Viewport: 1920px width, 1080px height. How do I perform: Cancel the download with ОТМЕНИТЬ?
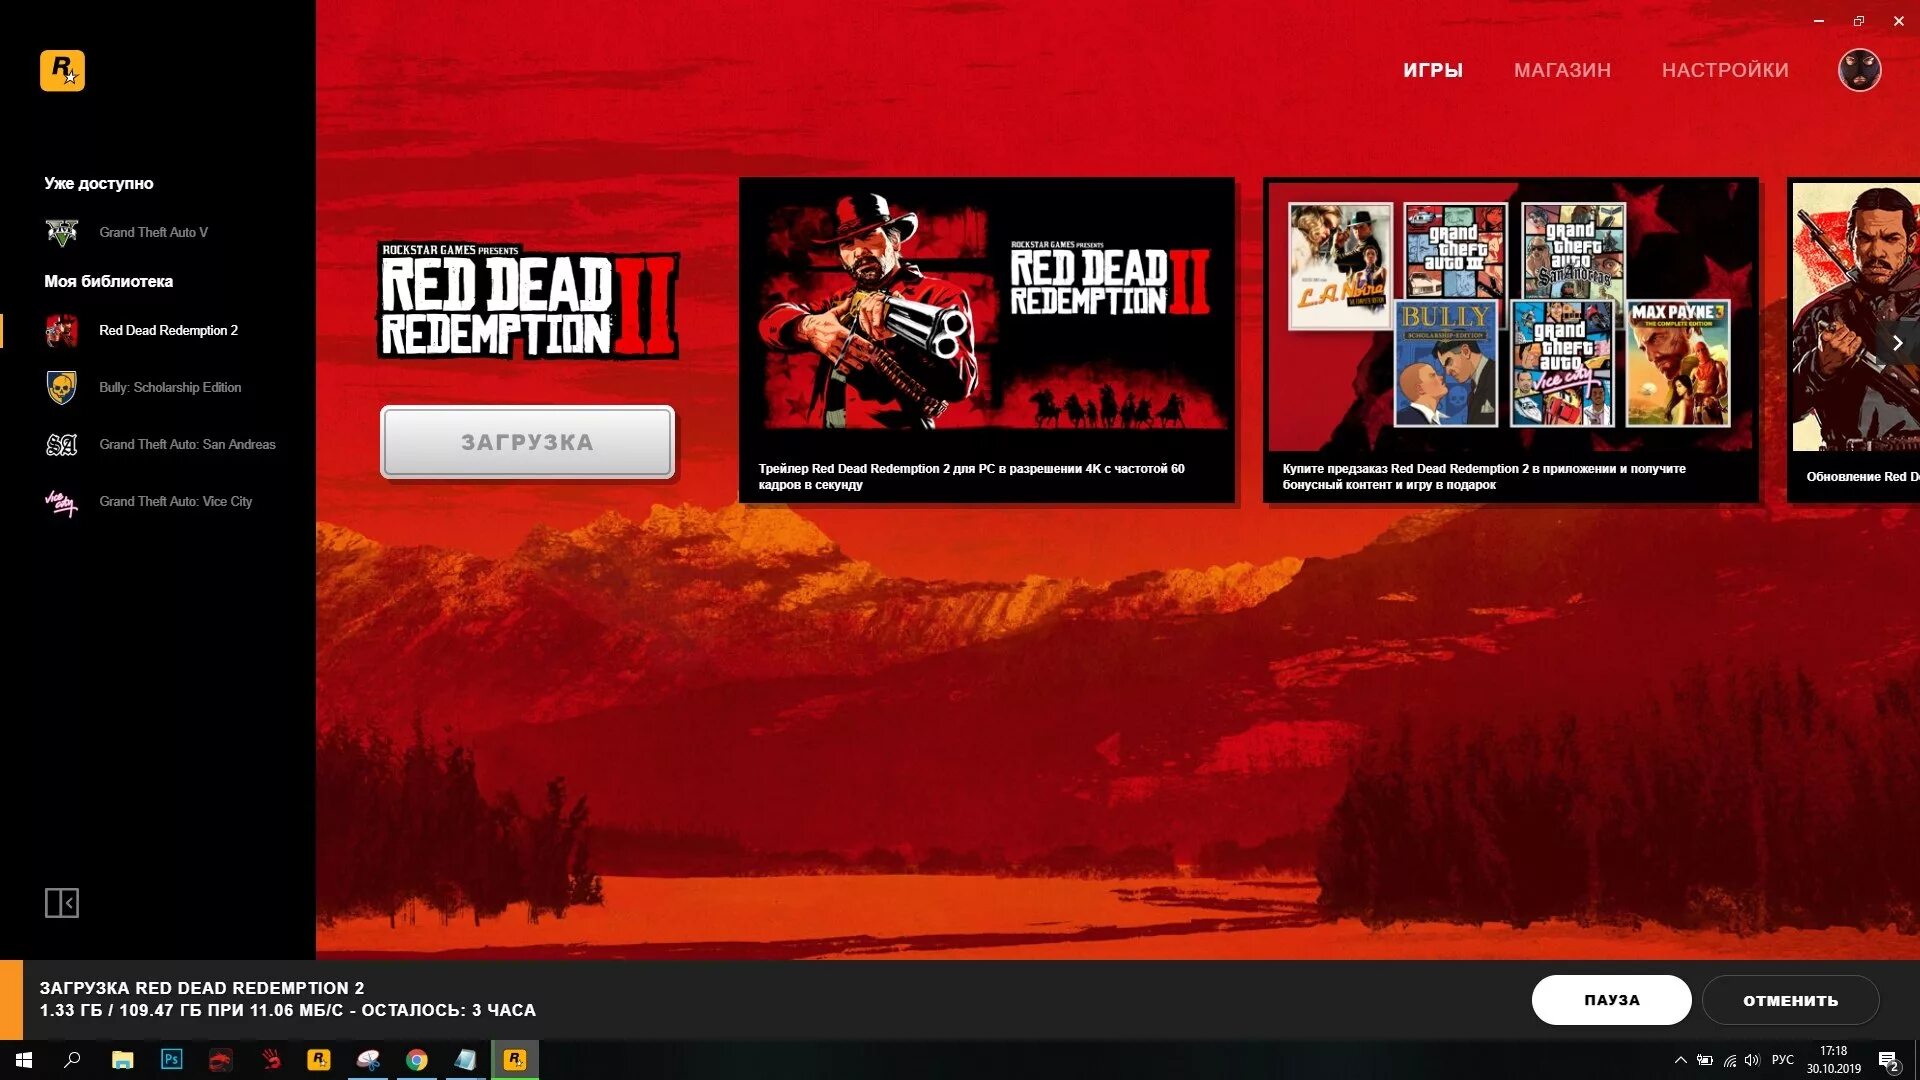pos(1791,1000)
